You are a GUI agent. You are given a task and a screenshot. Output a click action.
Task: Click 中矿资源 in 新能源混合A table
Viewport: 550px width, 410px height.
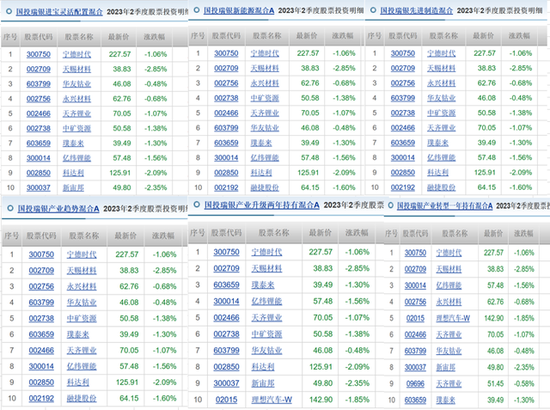click(265, 98)
